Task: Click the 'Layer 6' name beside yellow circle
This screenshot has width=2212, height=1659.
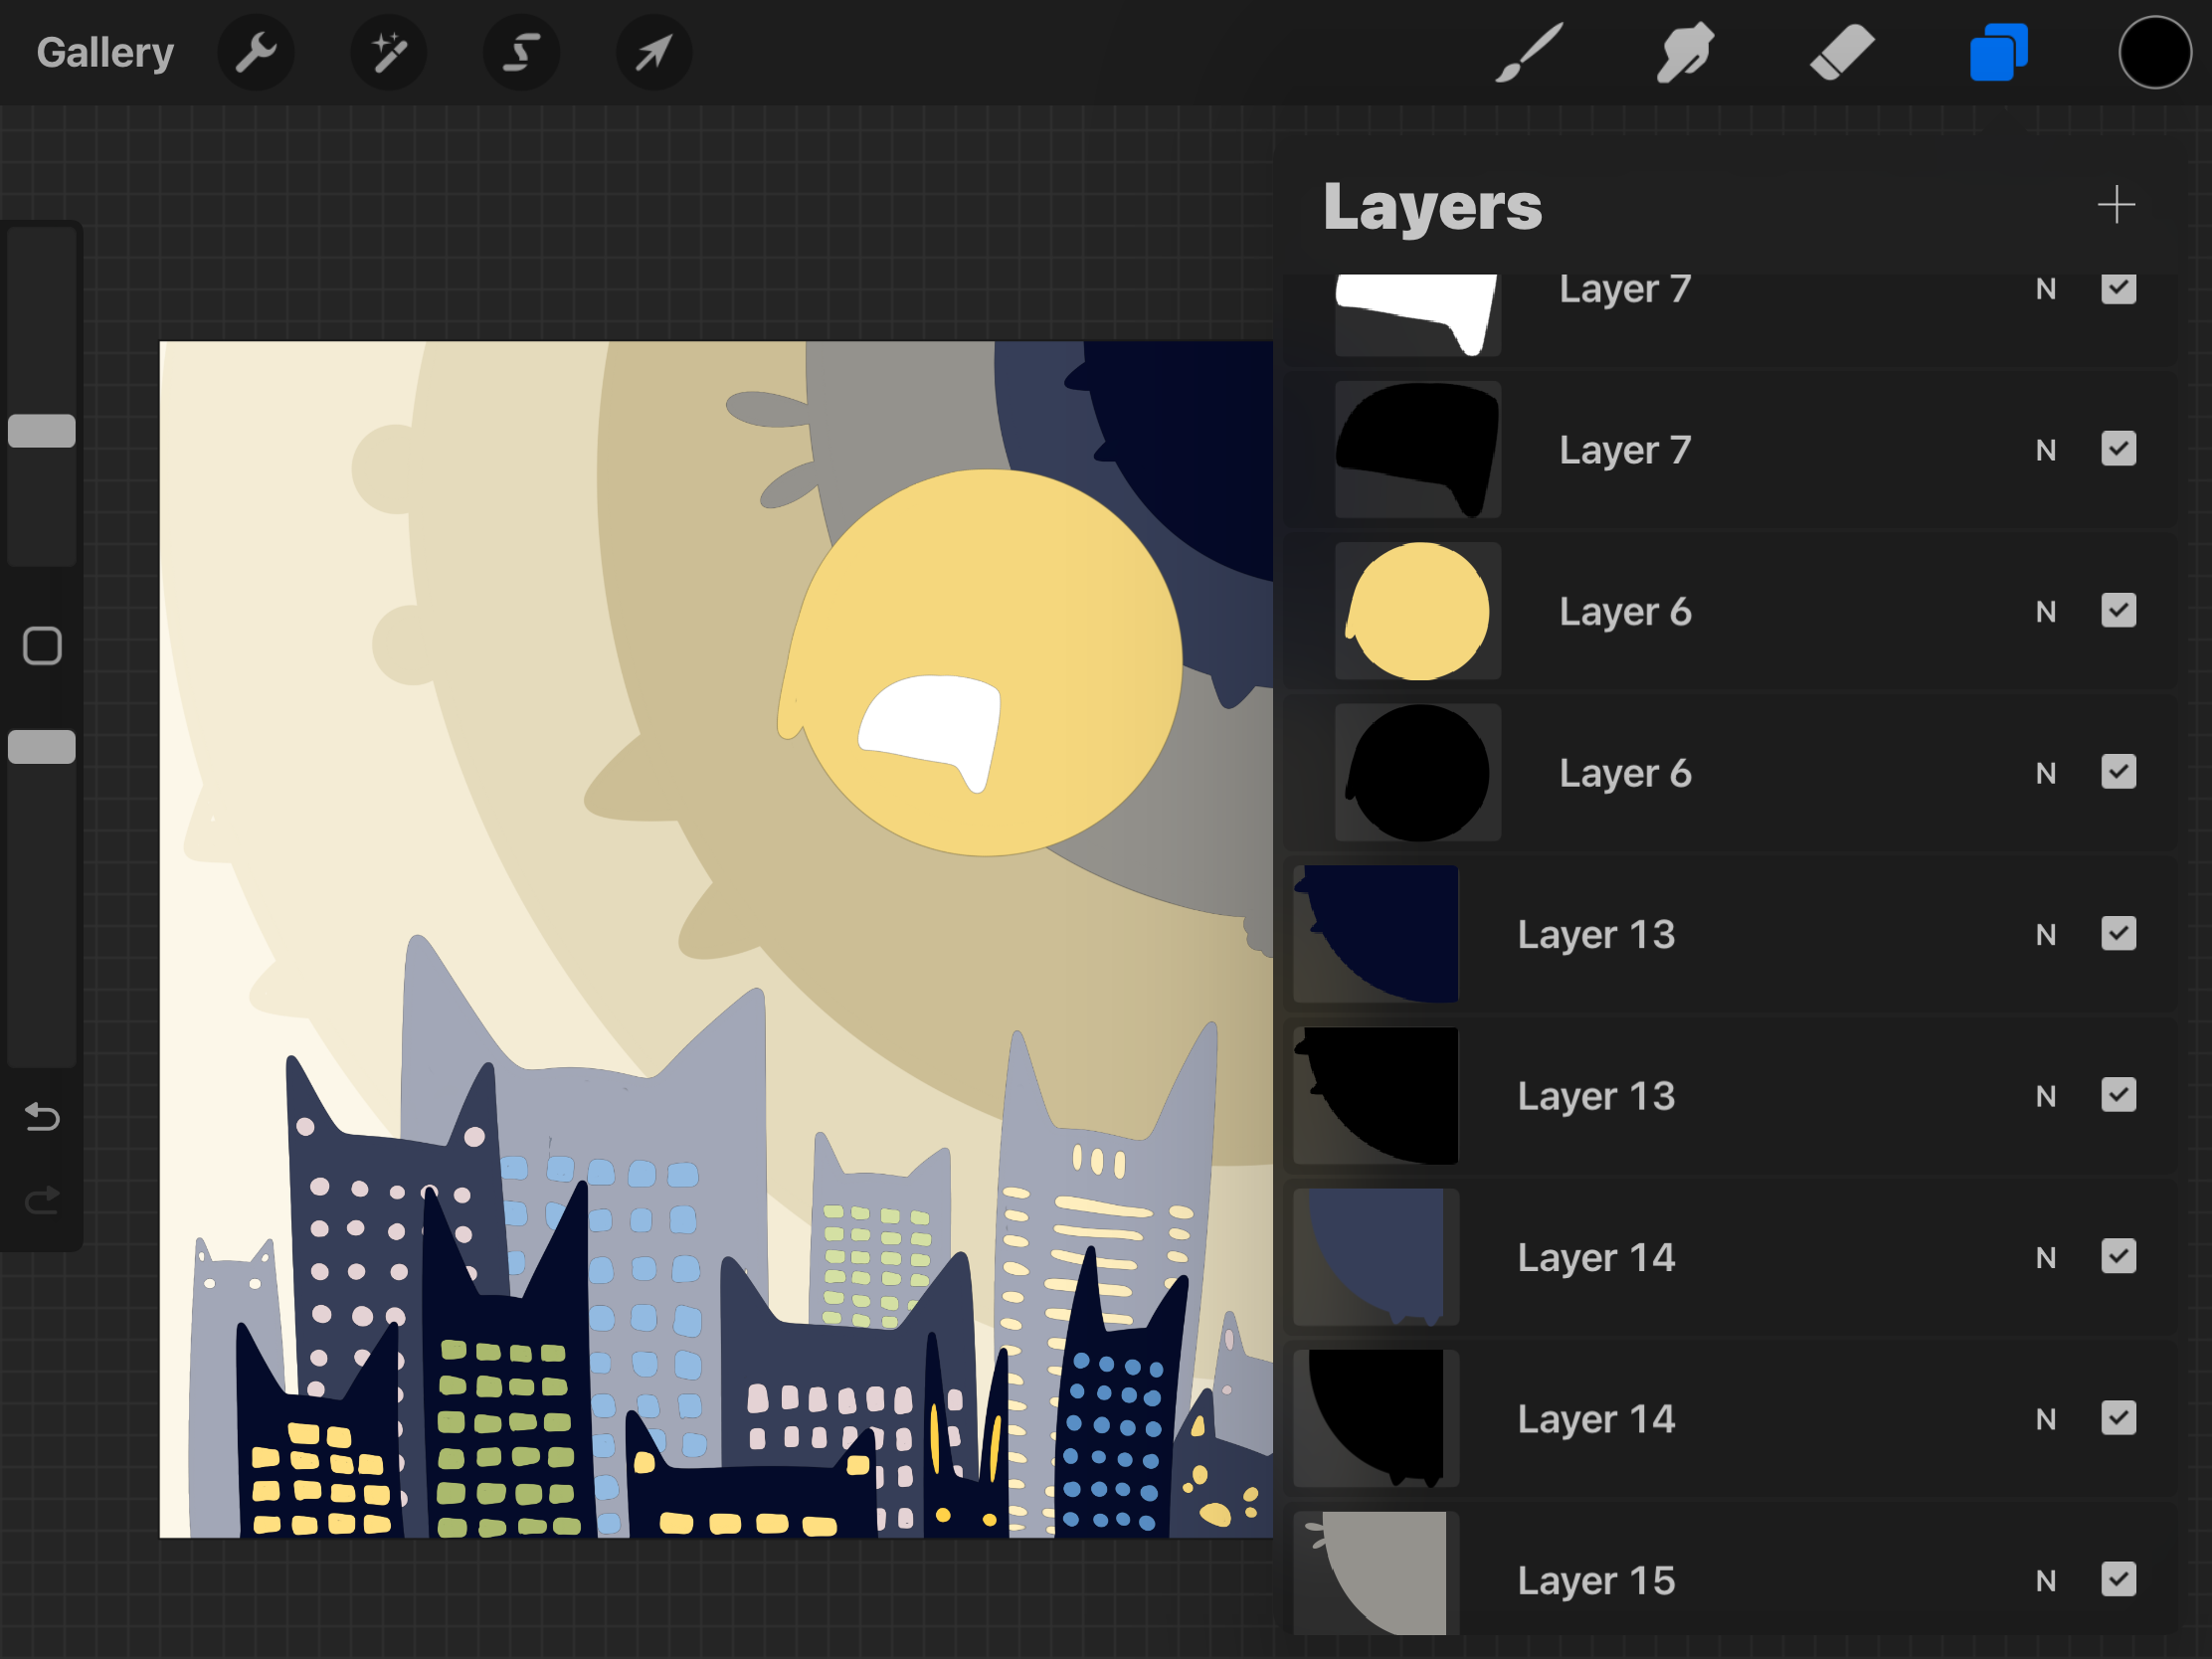Action: pos(1625,612)
